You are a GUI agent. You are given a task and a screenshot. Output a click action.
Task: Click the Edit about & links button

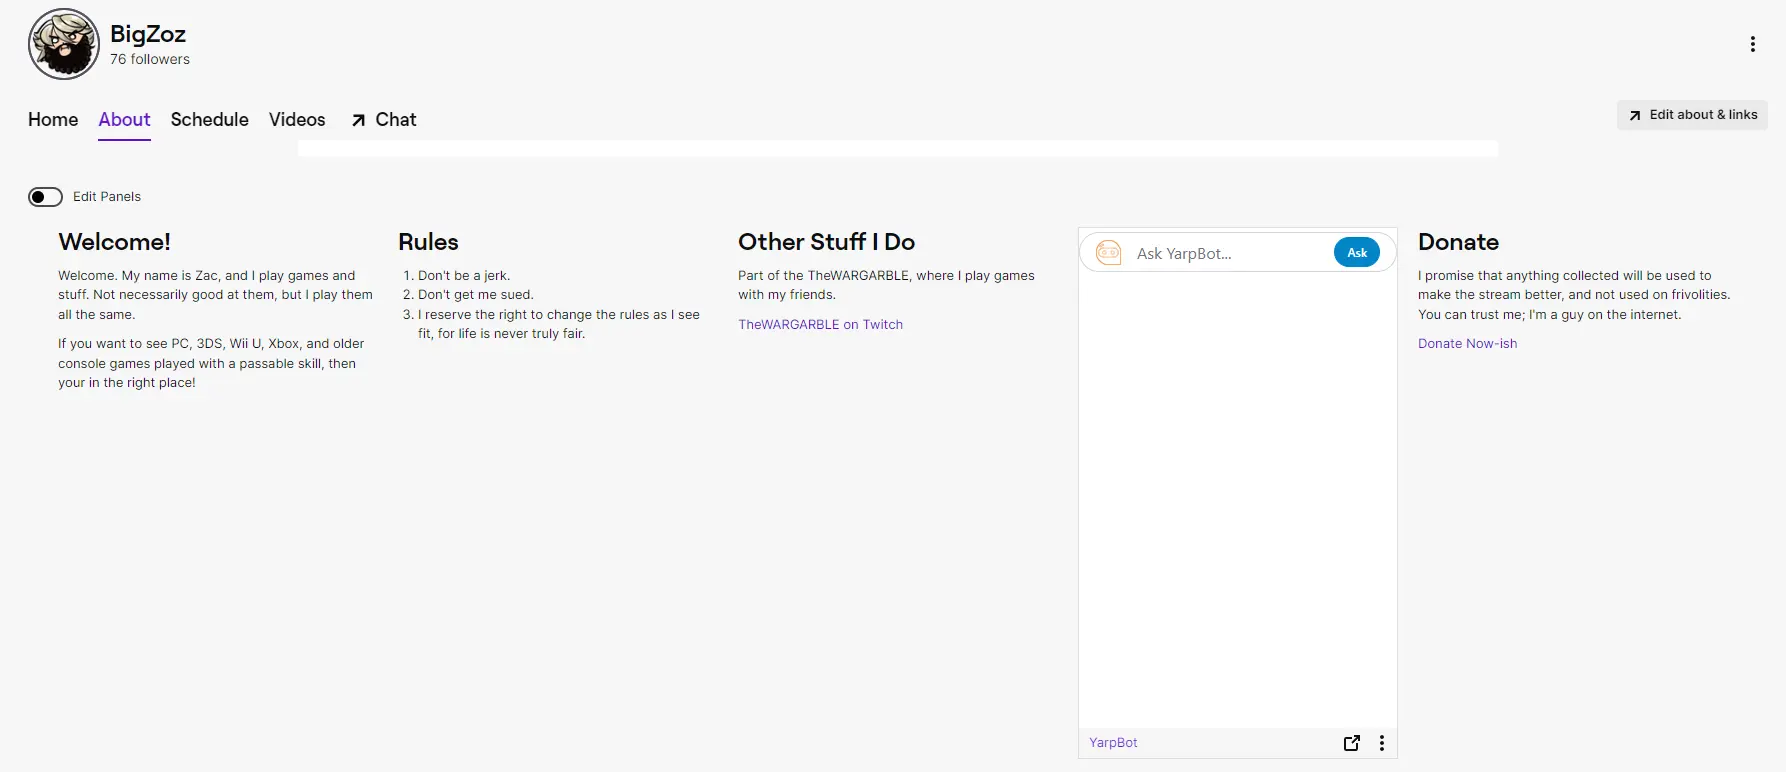(1692, 115)
